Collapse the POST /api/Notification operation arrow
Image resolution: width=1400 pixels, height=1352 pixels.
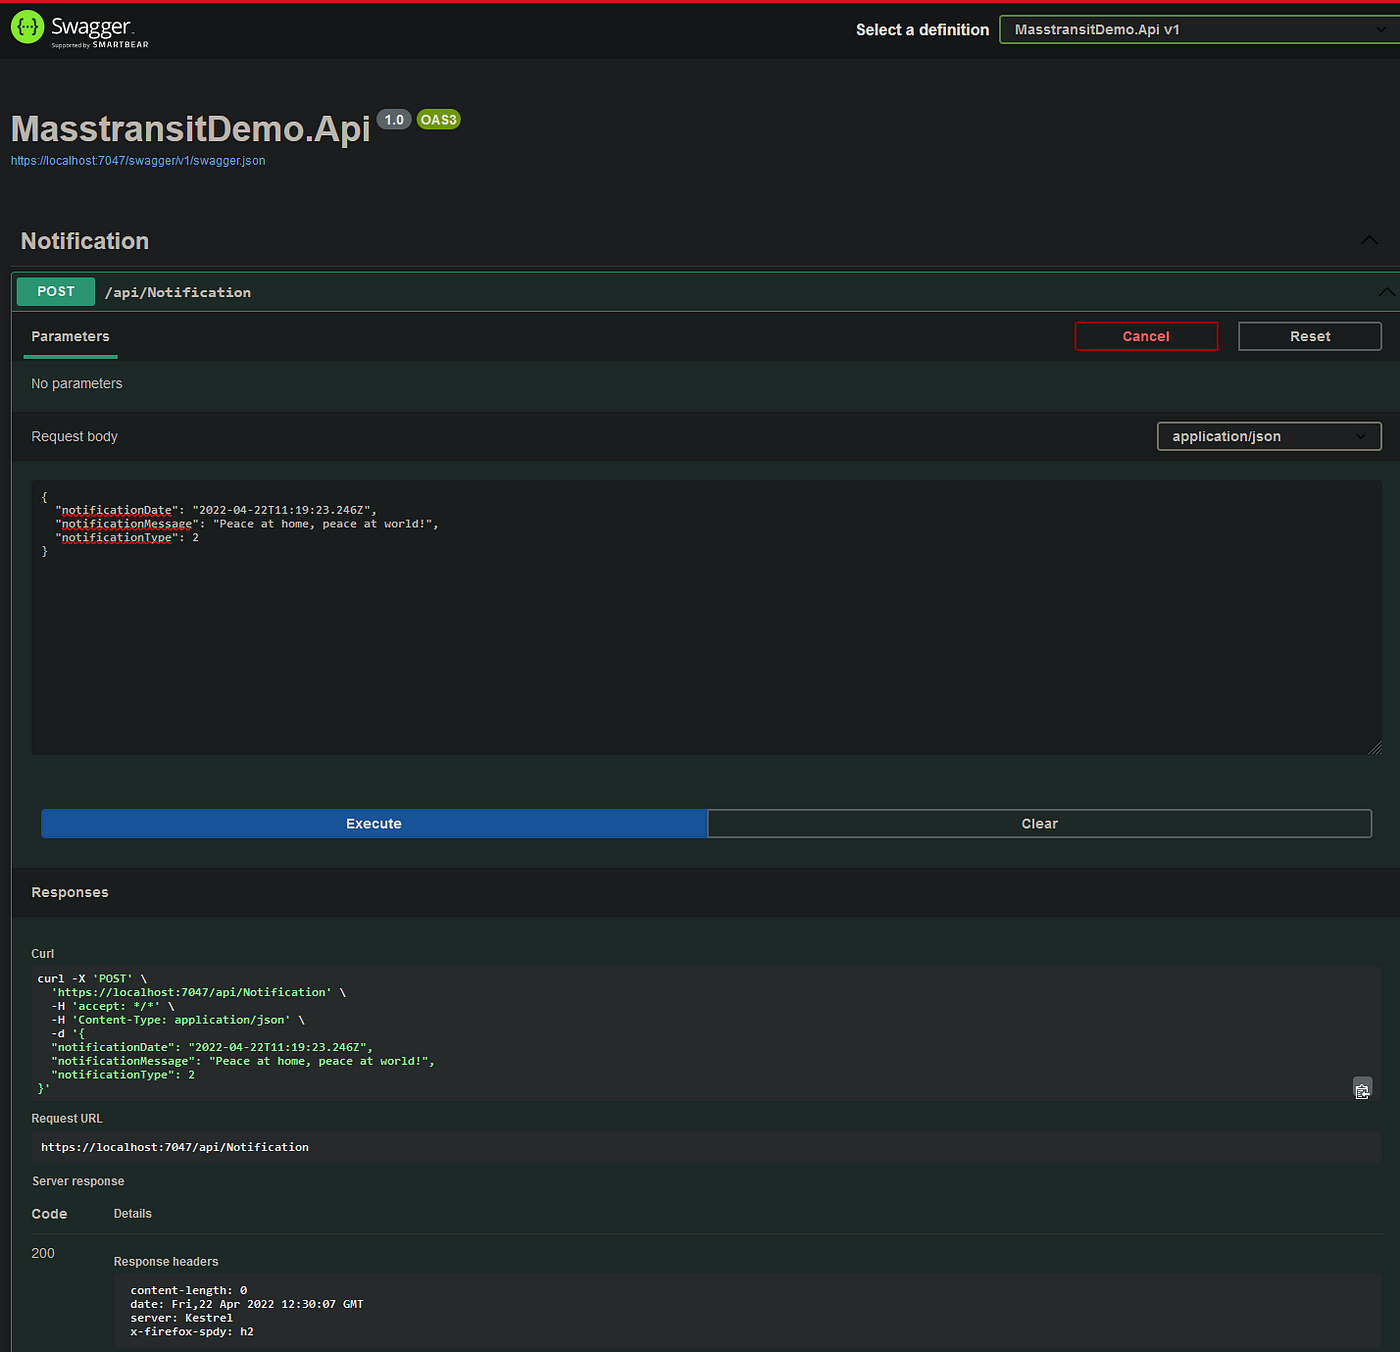(x=1387, y=292)
